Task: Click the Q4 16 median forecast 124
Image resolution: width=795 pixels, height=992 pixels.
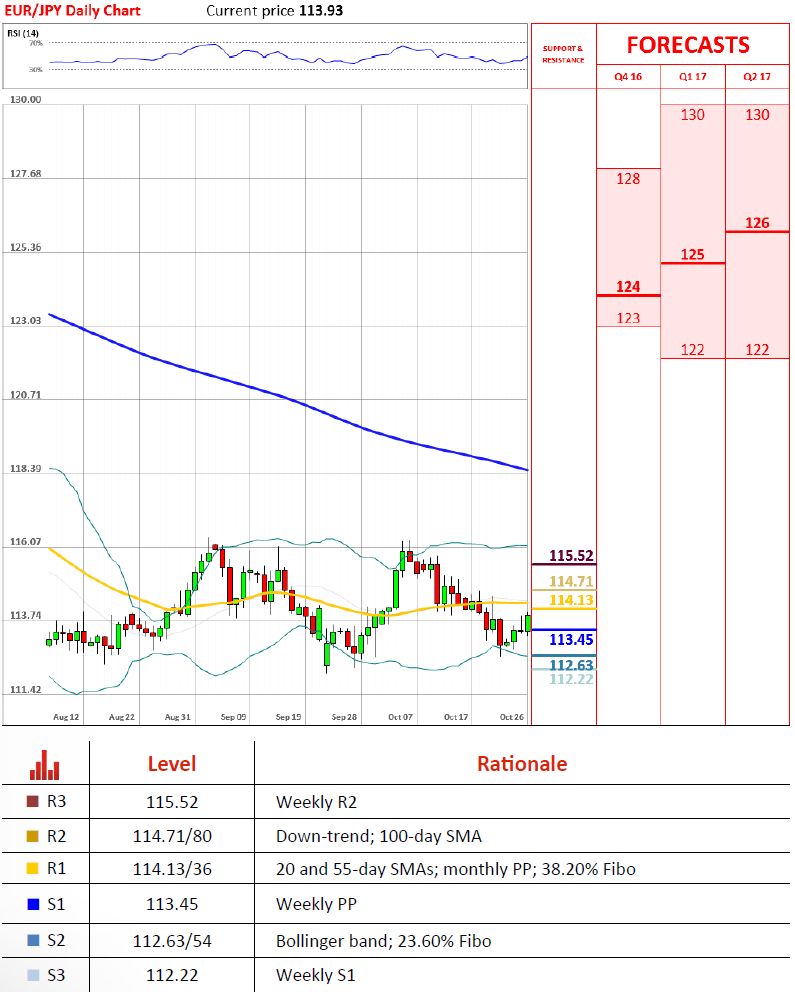Action: pos(628,287)
